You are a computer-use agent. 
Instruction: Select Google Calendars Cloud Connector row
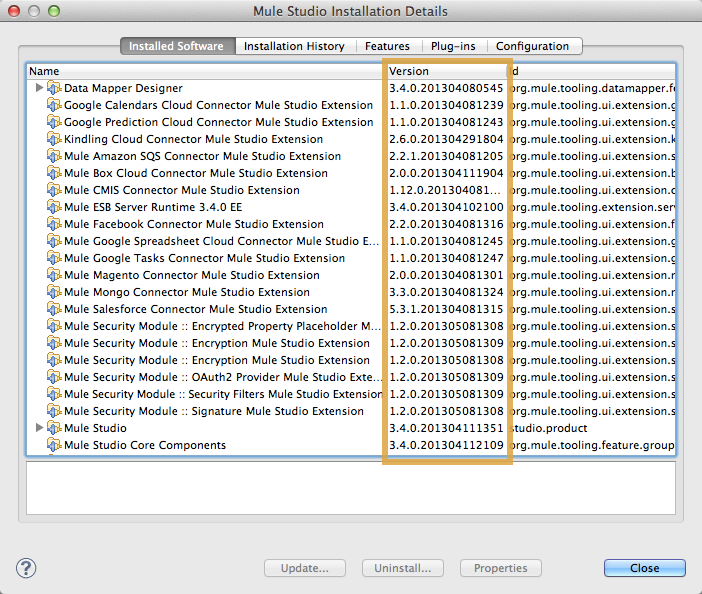[218, 105]
